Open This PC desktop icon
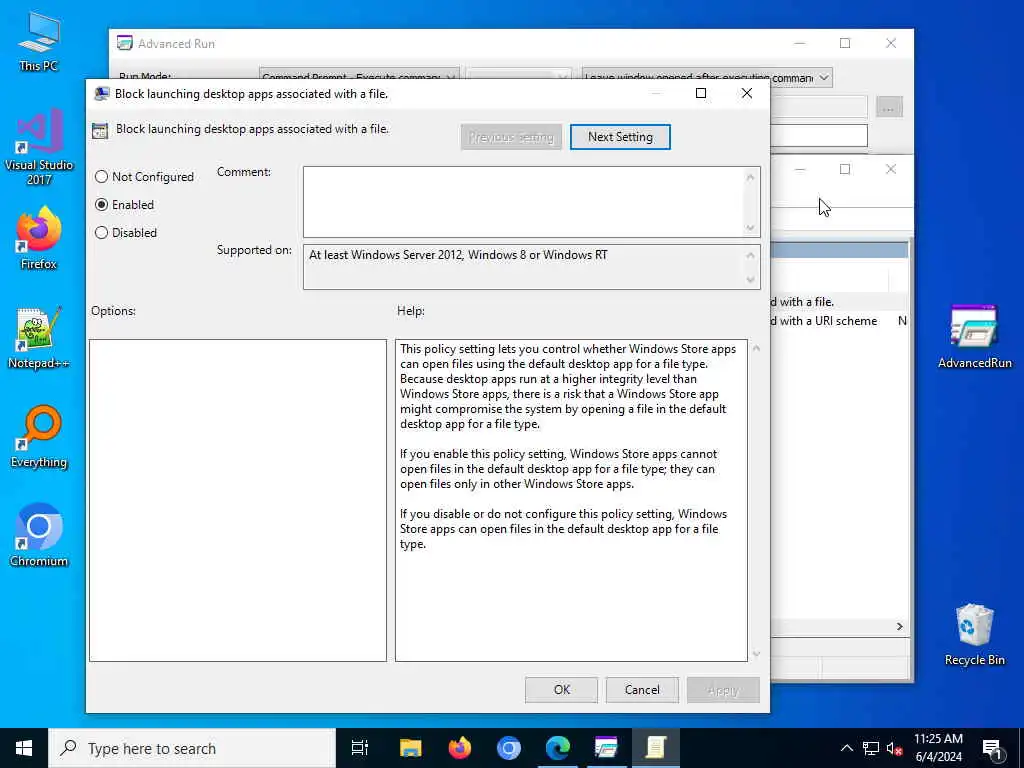 tap(39, 40)
